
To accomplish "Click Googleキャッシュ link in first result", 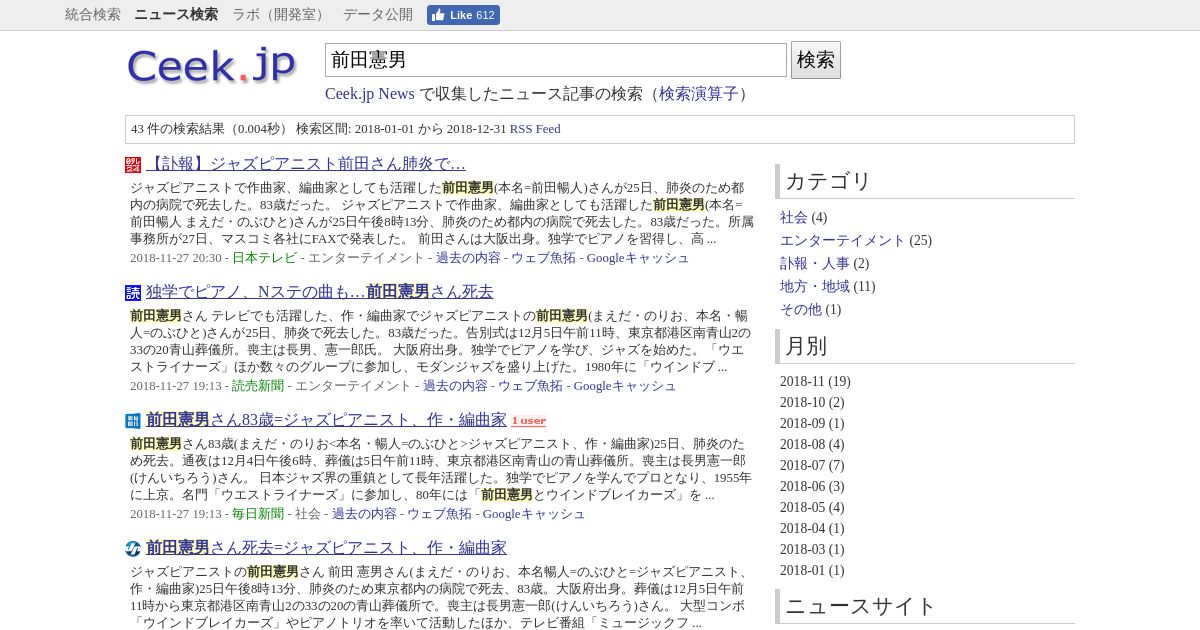I will pos(638,258).
